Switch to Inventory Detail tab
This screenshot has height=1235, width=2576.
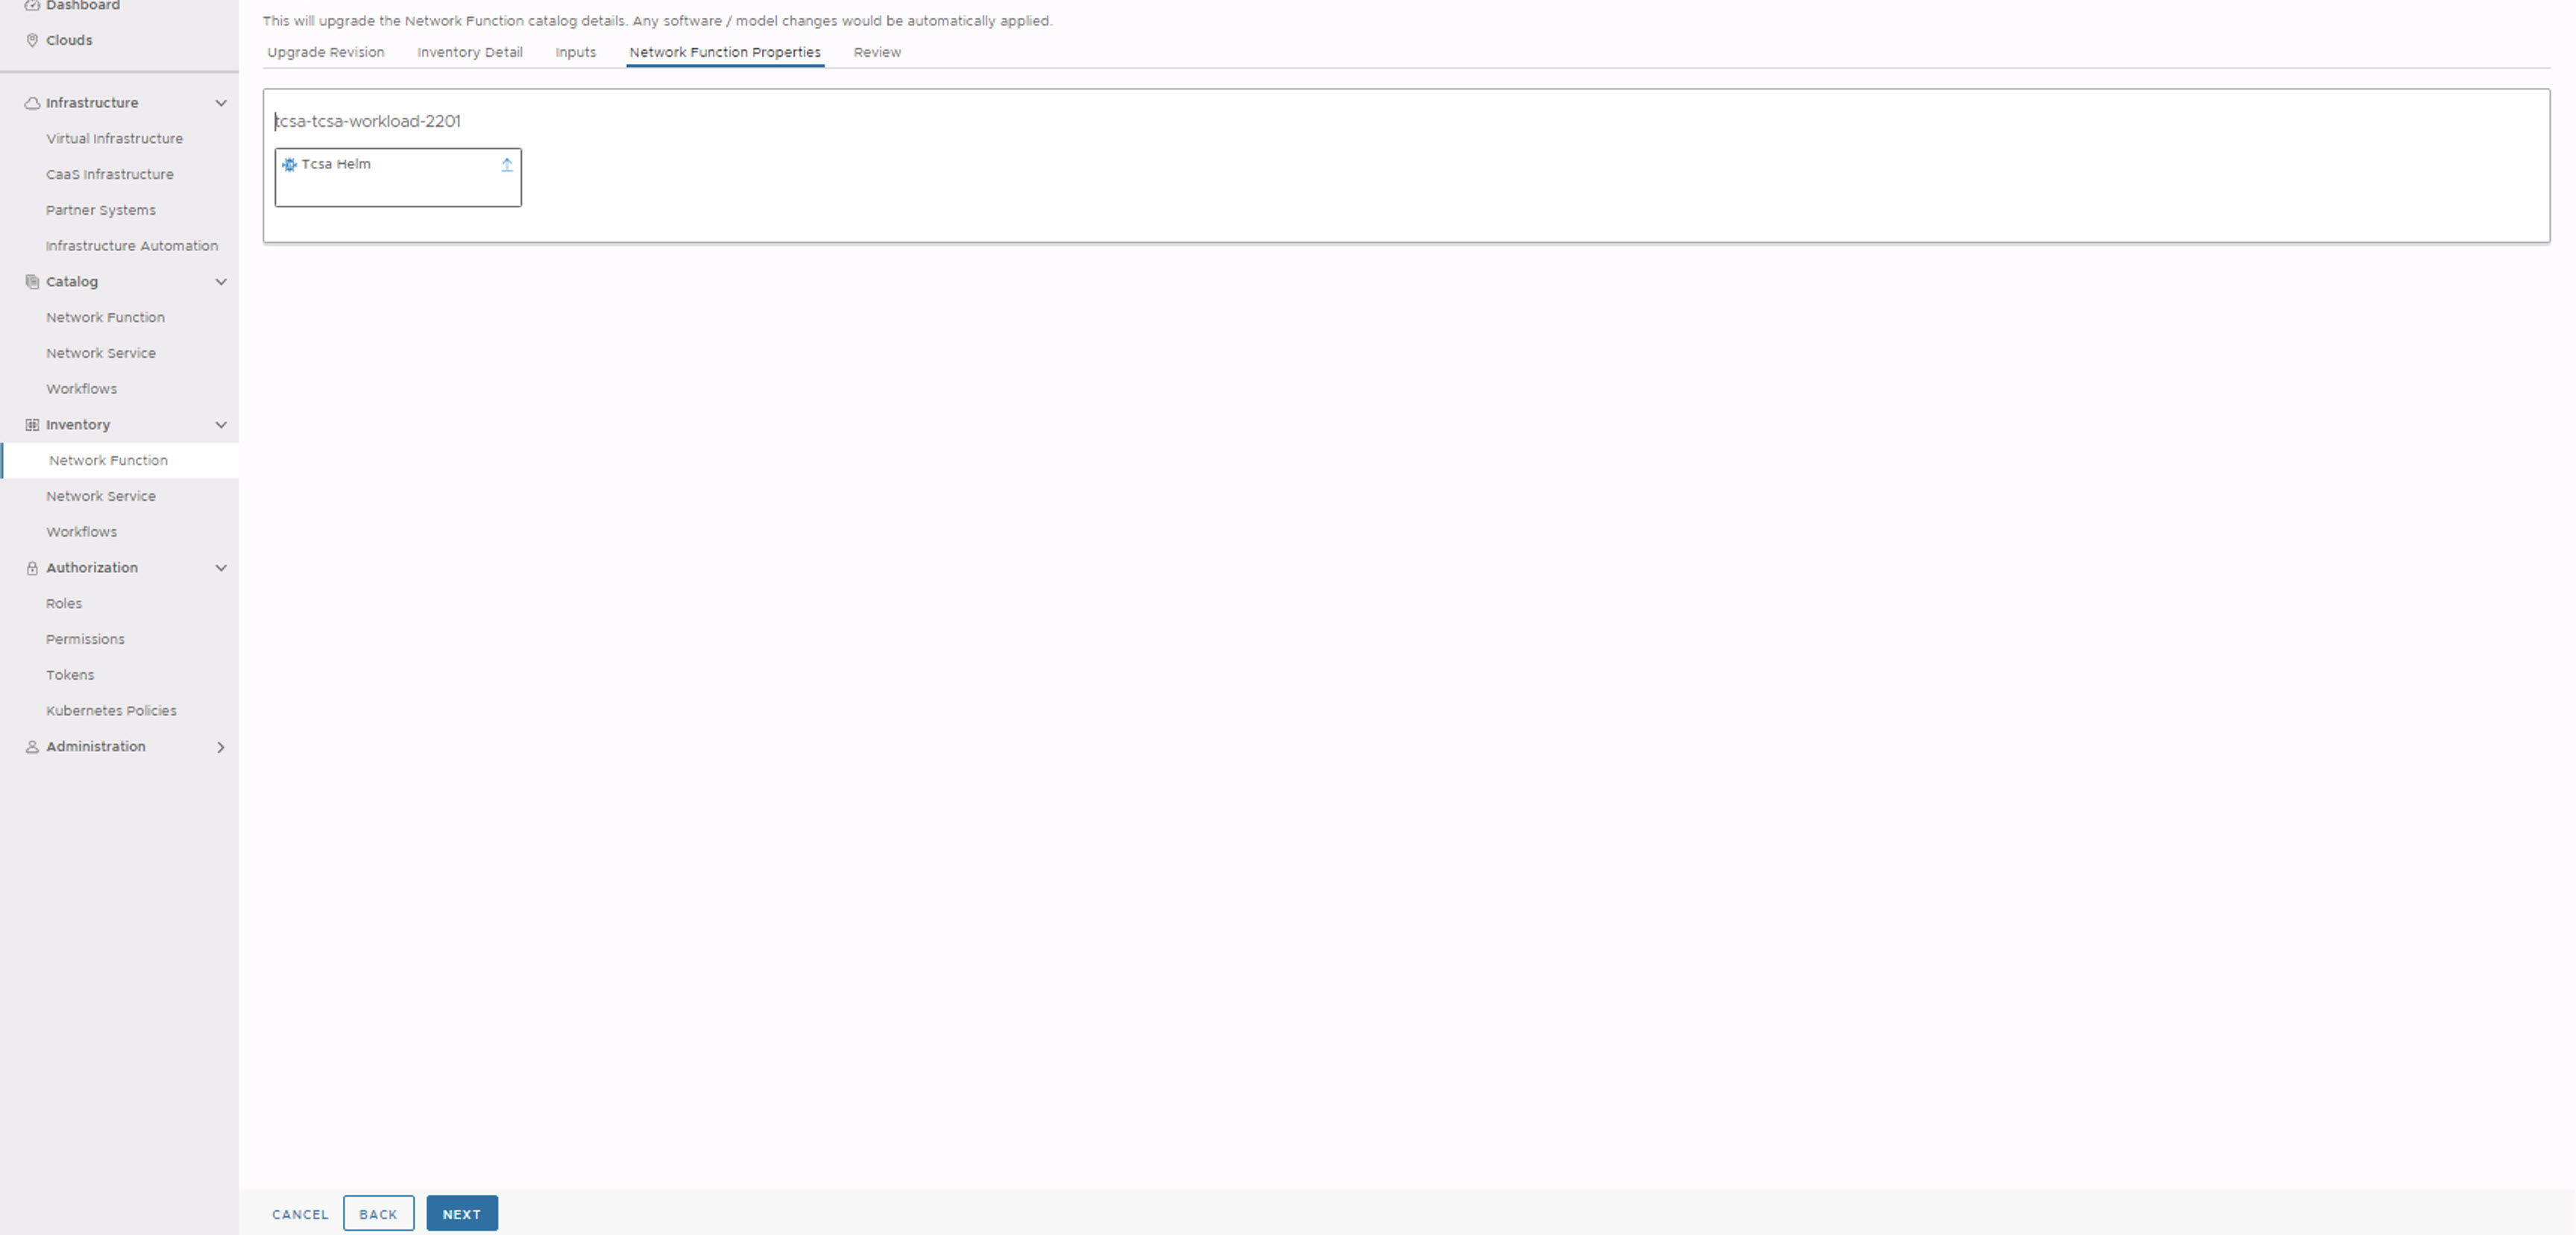click(x=470, y=52)
